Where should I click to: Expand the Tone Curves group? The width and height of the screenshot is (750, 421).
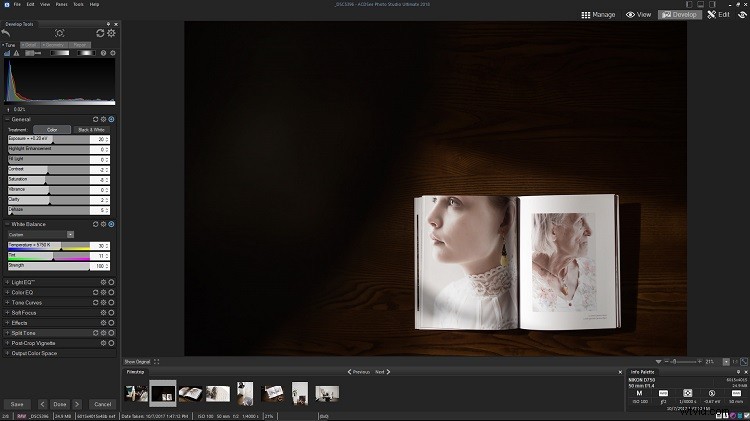(x=7, y=302)
